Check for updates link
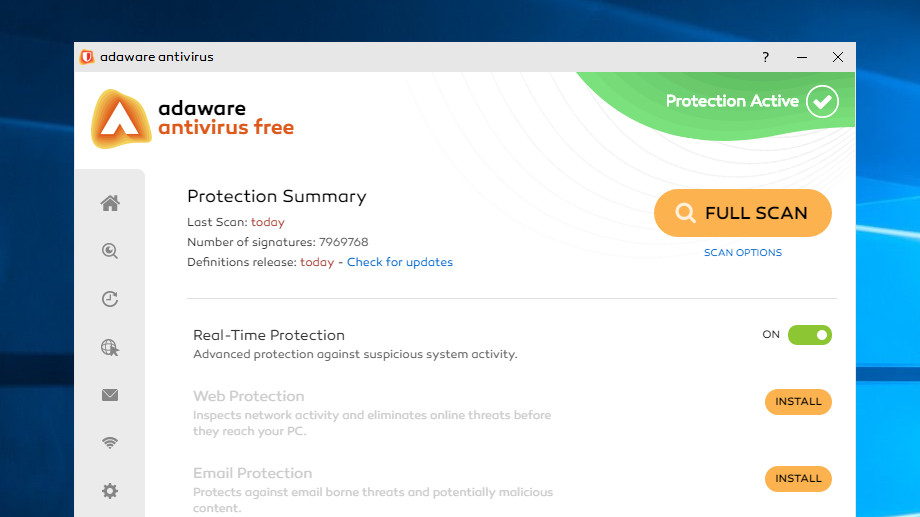This screenshot has height=517, width=920. (x=400, y=262)
